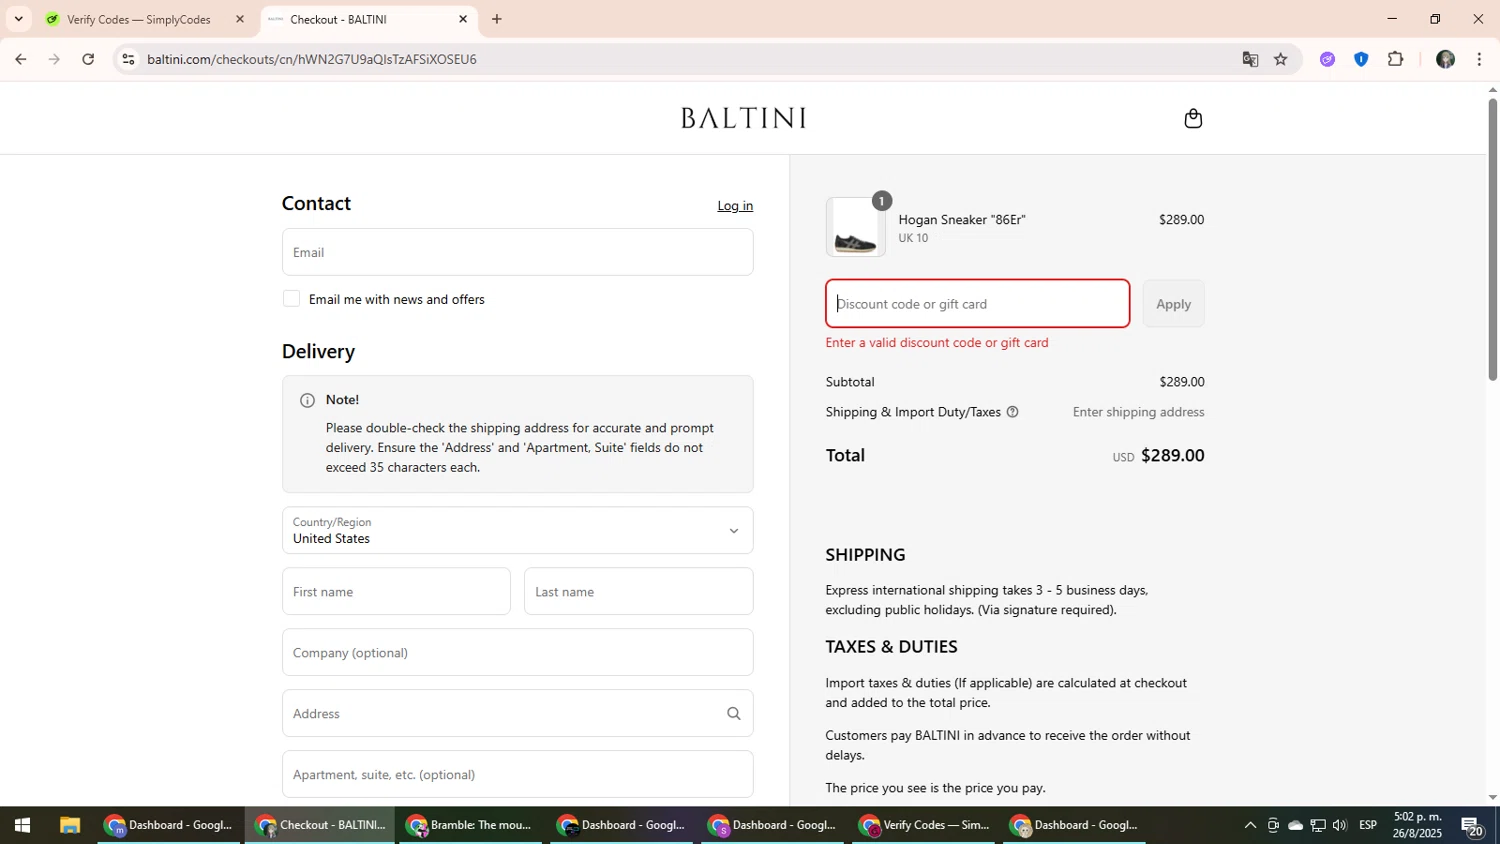Click the browser forward arrow
Viewport: 1500px width, 844px height.
click(x=54, y=59)
